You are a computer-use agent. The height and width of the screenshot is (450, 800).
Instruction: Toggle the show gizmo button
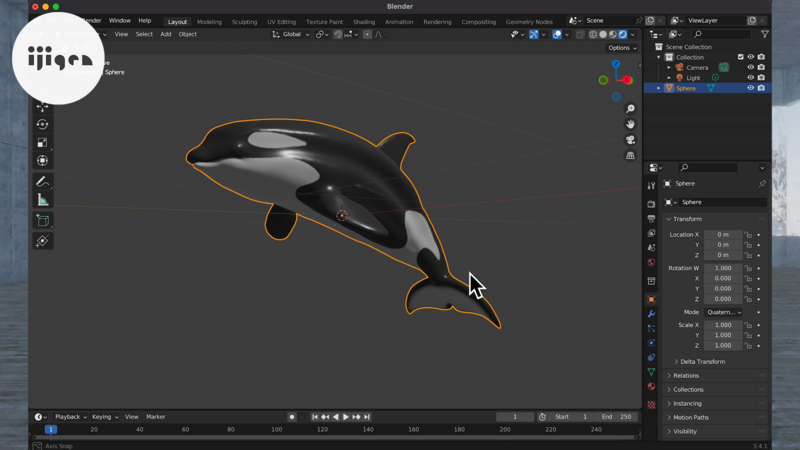(533, 35)
